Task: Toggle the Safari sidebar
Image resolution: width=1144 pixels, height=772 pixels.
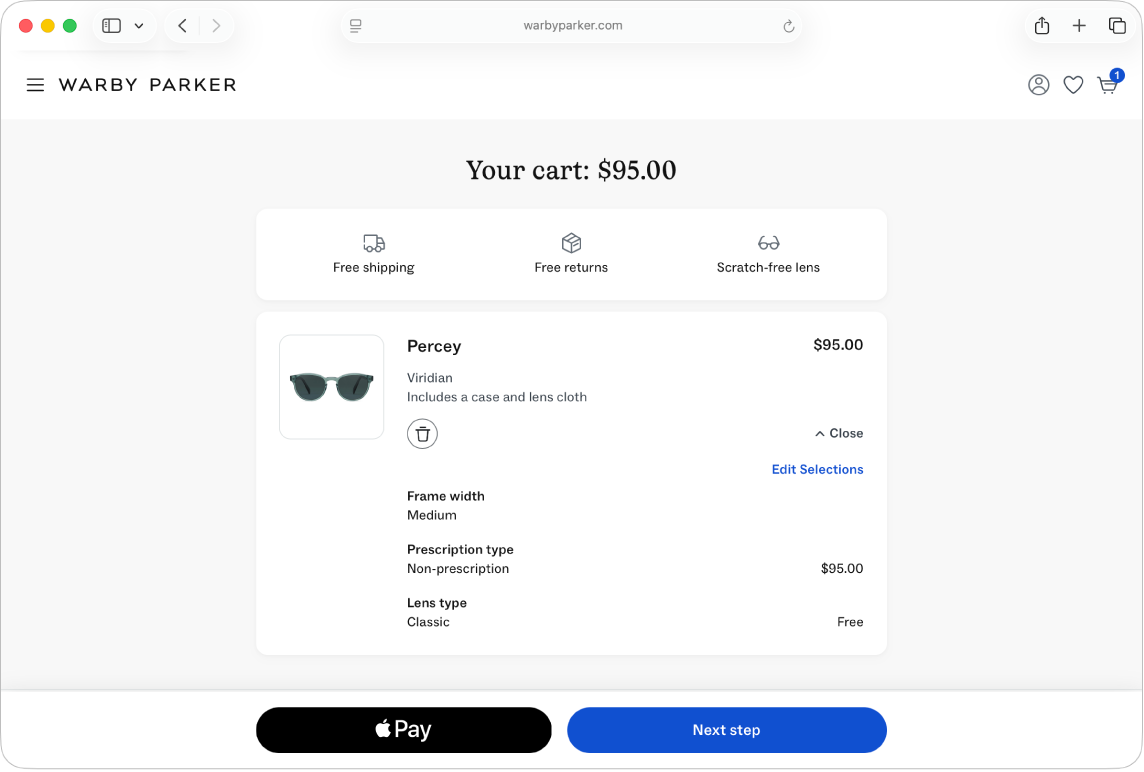Action: pos(111,25)
